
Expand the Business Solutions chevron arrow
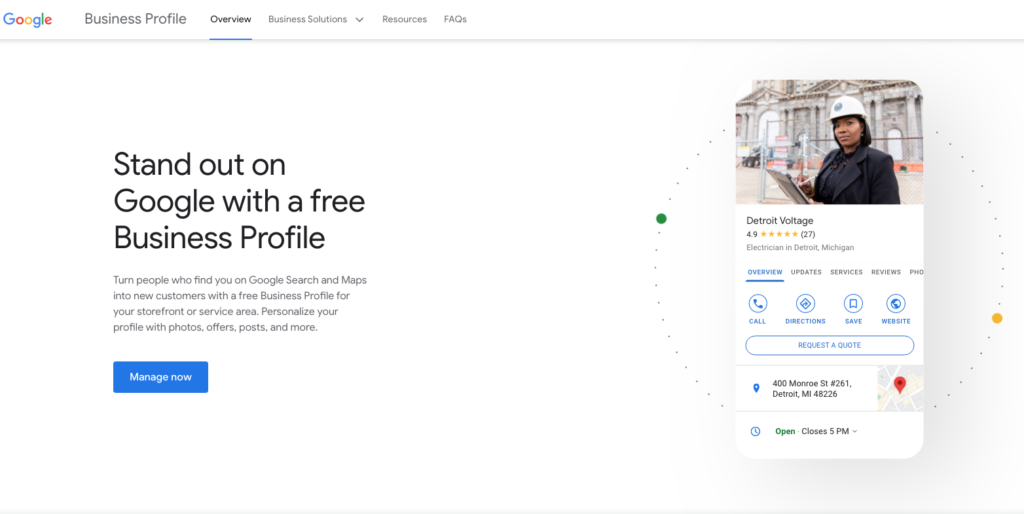359,20
